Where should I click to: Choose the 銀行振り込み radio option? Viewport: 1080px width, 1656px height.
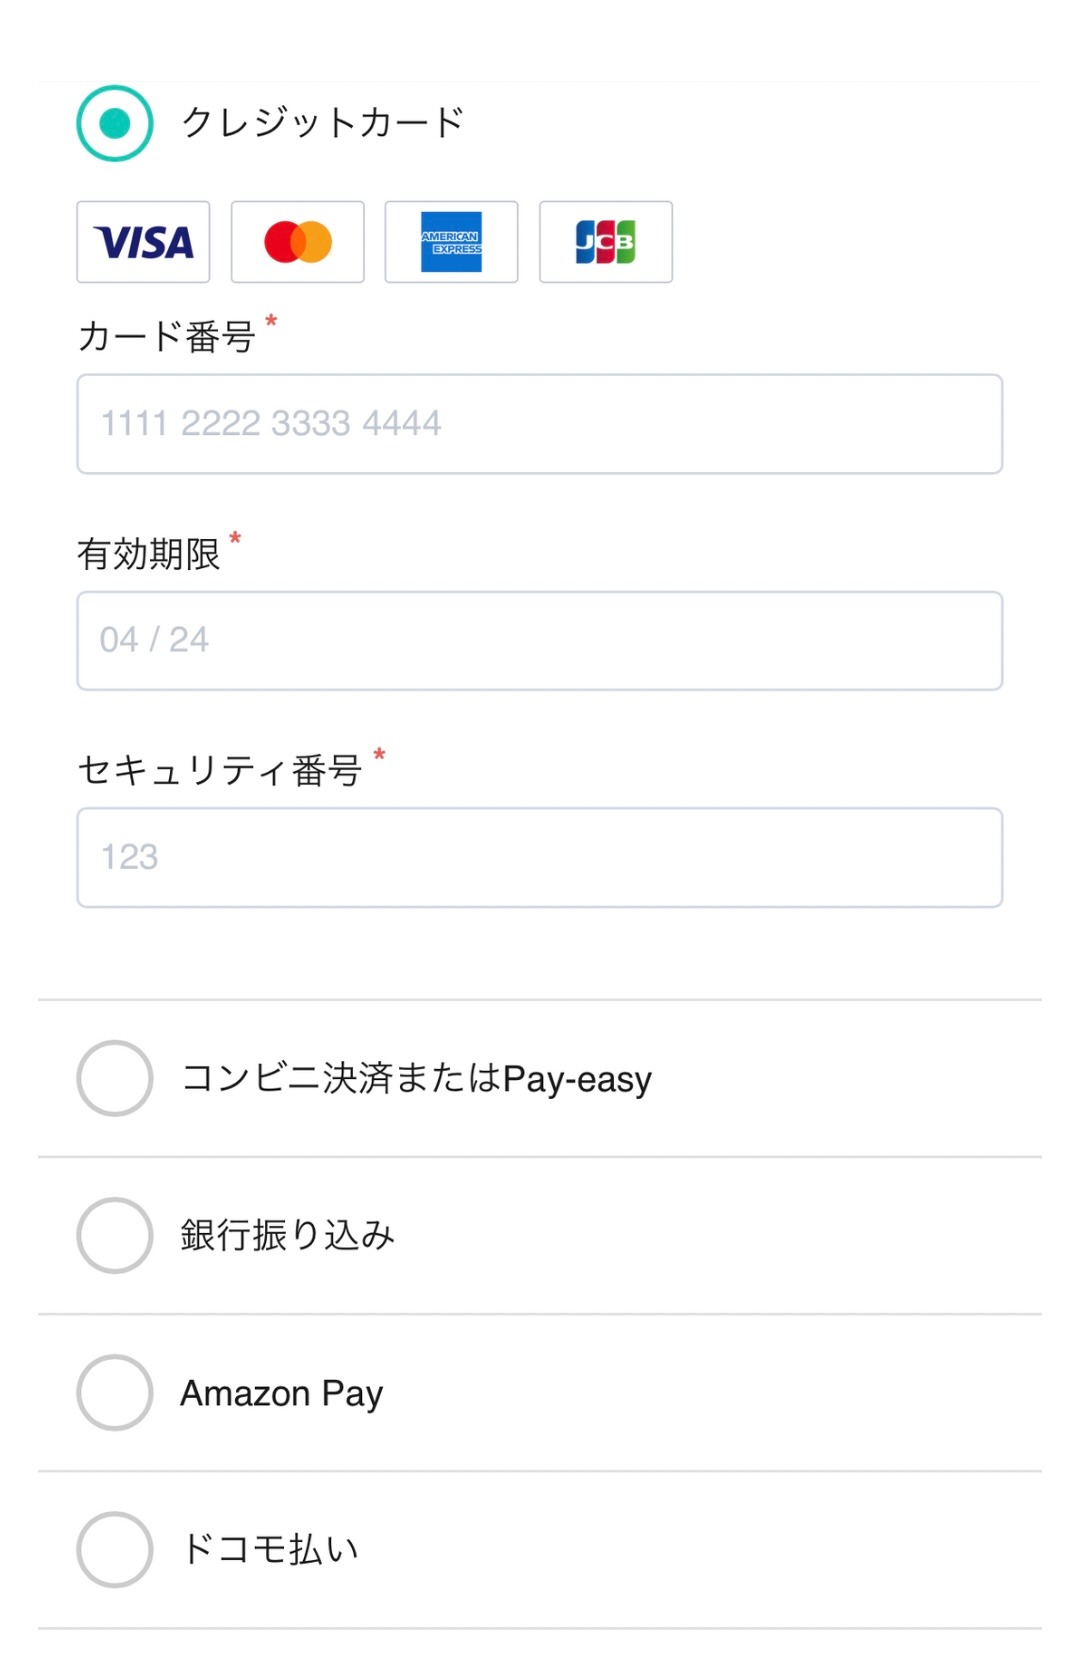[115, 1235]
